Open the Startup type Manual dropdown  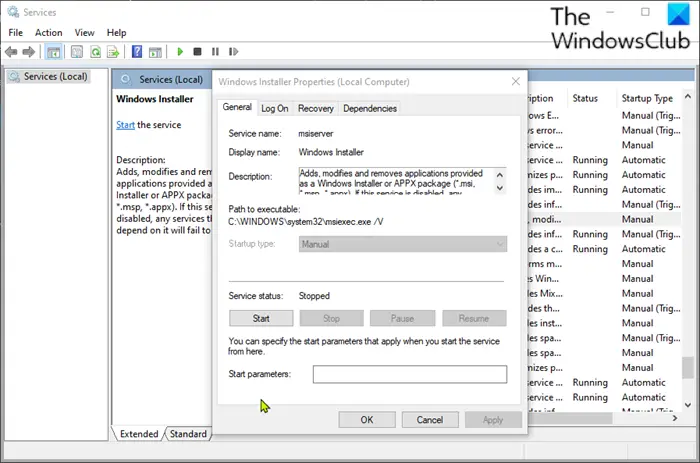pos(403,244)
